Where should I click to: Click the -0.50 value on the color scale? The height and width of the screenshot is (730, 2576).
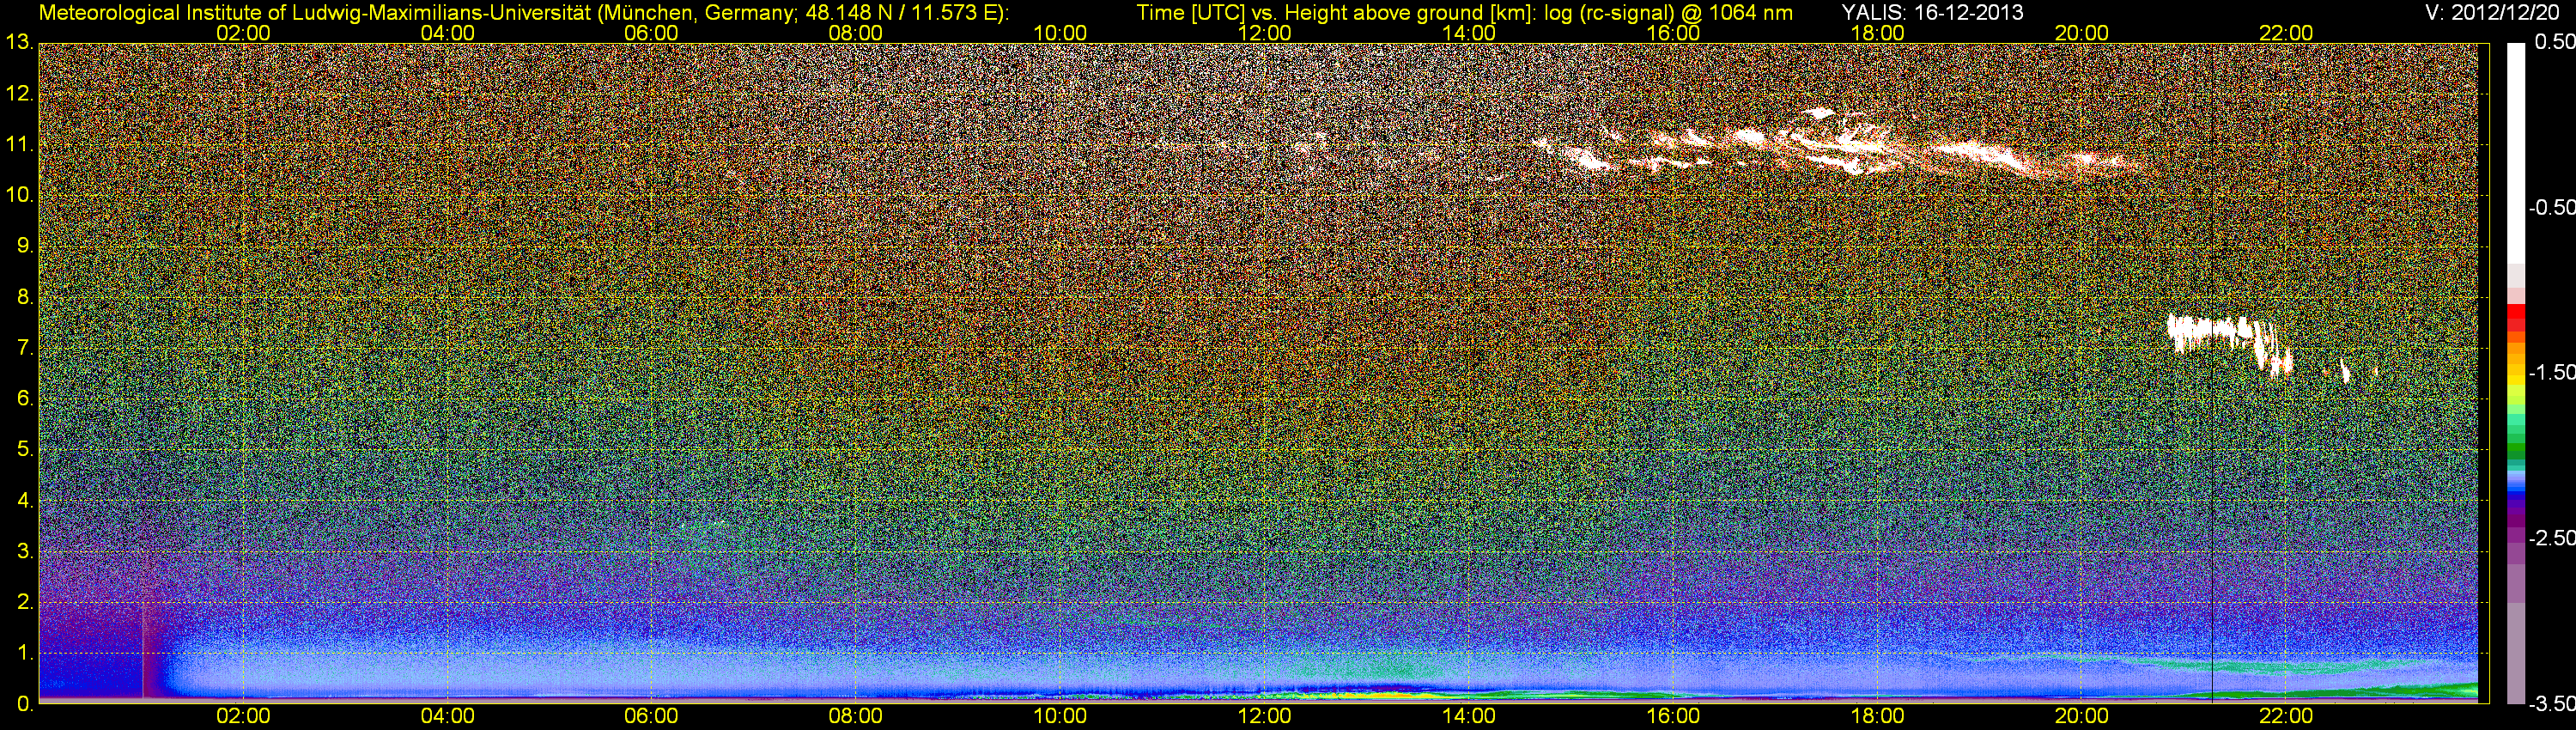pos(2552,208)
